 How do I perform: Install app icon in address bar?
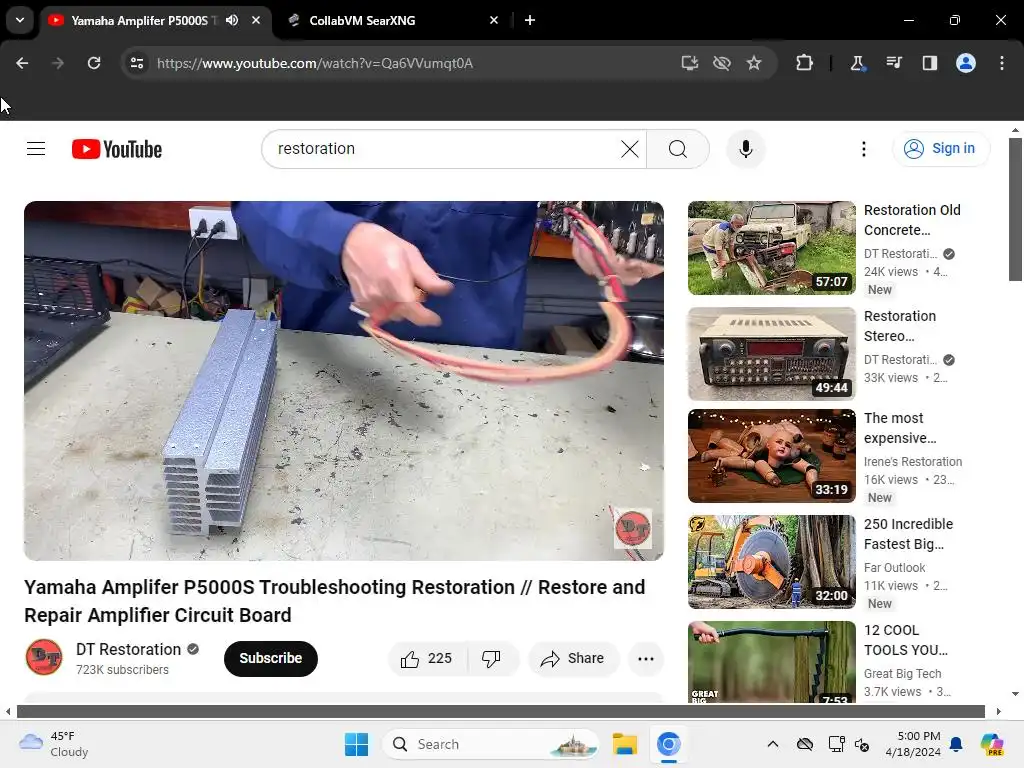pyautogui.click(x=690, y=63)
